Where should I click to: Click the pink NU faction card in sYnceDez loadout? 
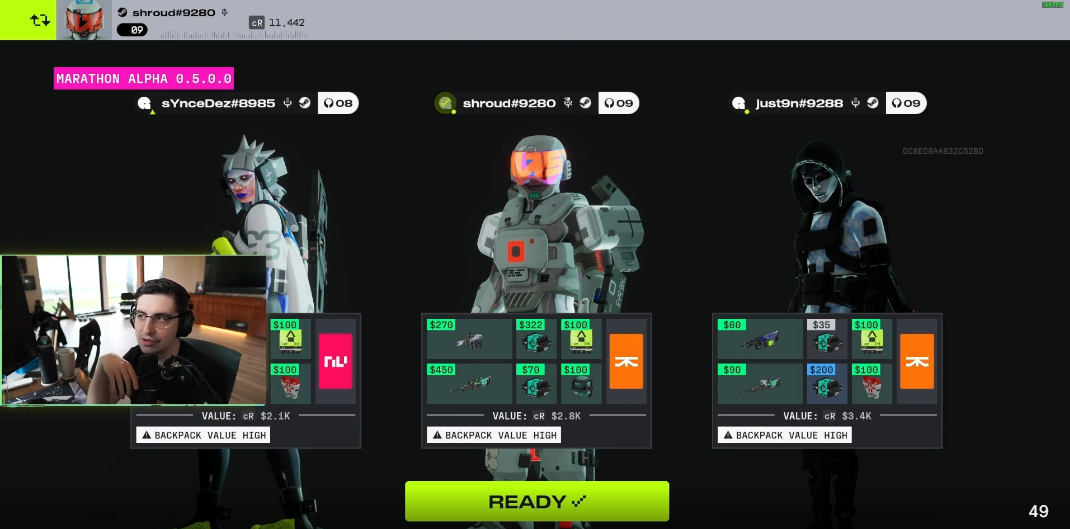[x=336, y=361]
